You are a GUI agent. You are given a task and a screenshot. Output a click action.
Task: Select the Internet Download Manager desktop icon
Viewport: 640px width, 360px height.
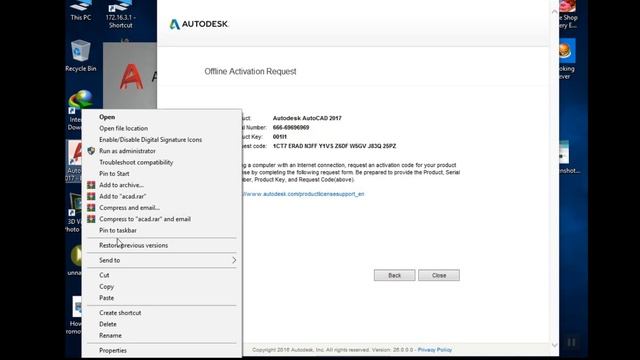click(80, 100)
